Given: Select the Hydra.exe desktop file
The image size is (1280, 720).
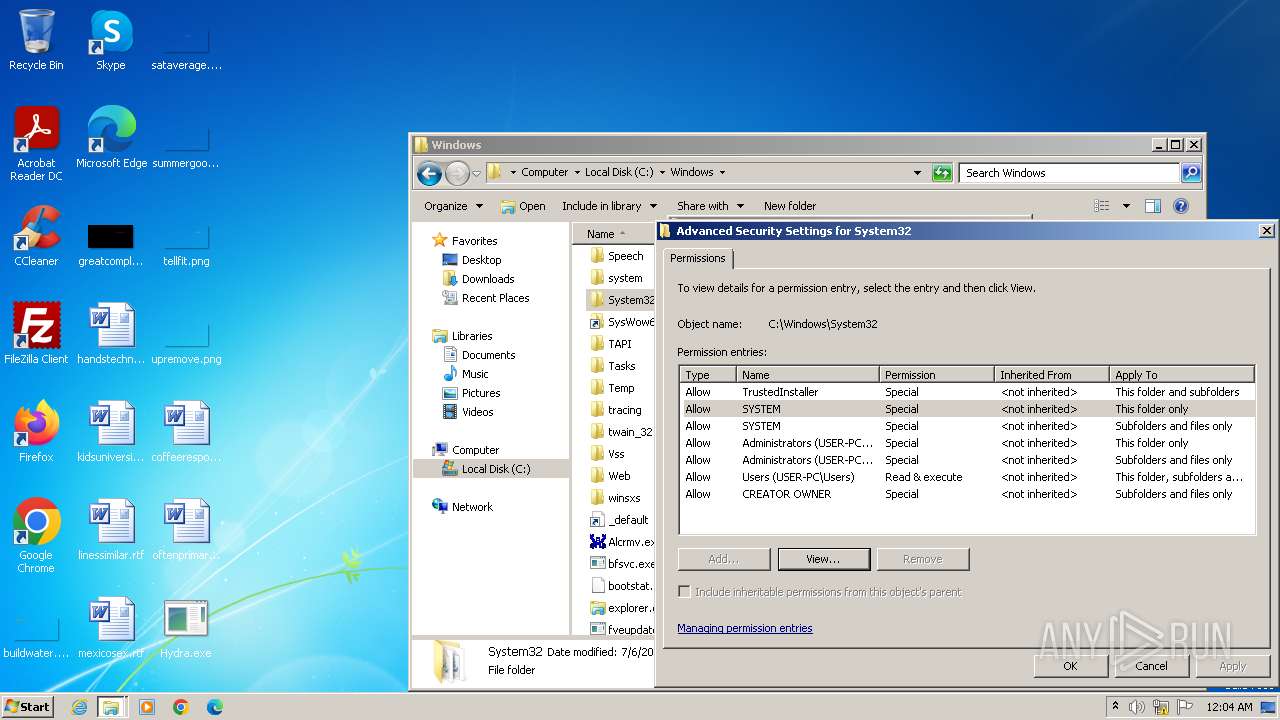Looking at the screenshot, I should coord(185,628).
